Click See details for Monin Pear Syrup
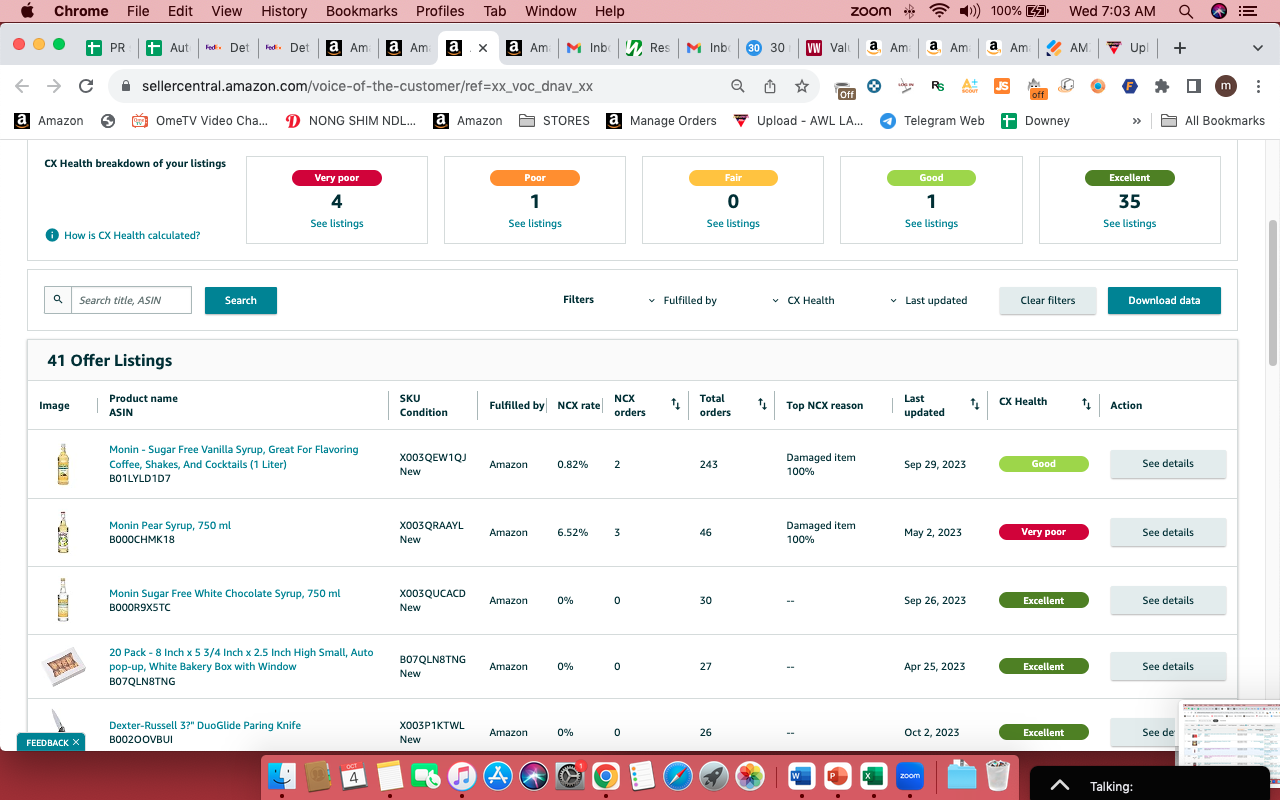 coord(1168,532)
